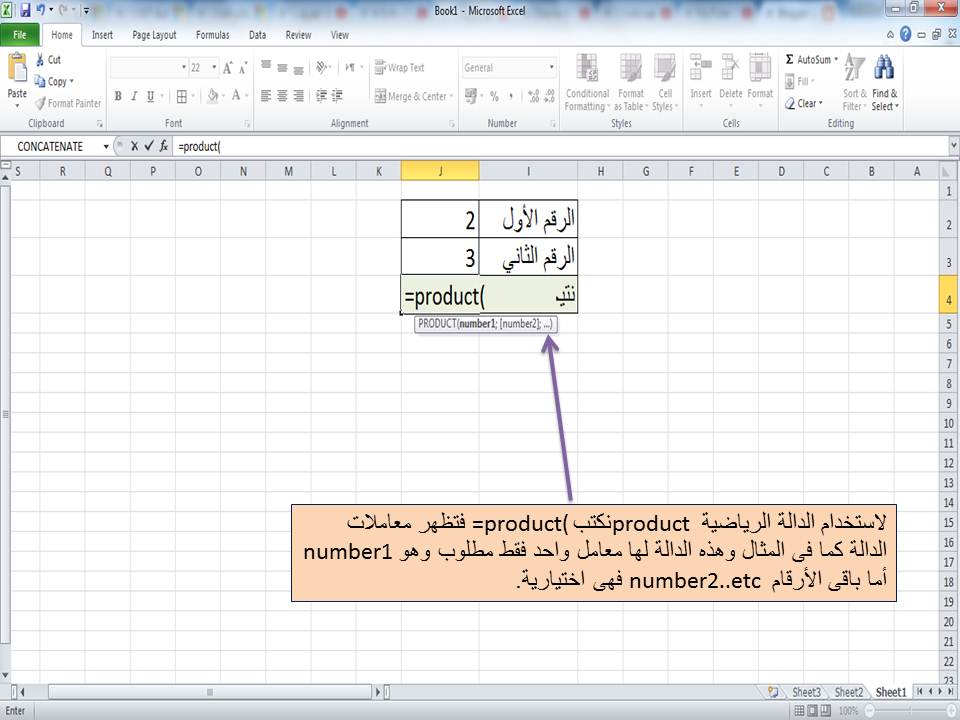Screen dimensions: 960x720
Task: Increase font size with the large A icon
Action: click(x=227, y=68)
